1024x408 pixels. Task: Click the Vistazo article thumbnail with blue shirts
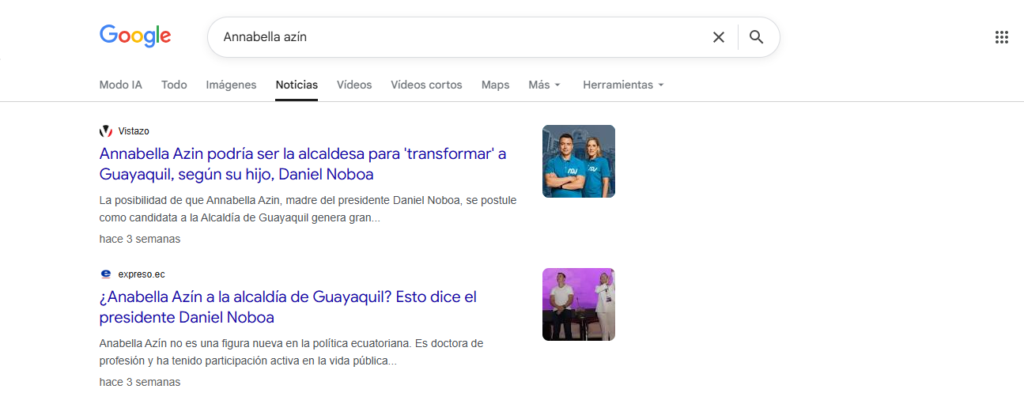pos(578,161)
